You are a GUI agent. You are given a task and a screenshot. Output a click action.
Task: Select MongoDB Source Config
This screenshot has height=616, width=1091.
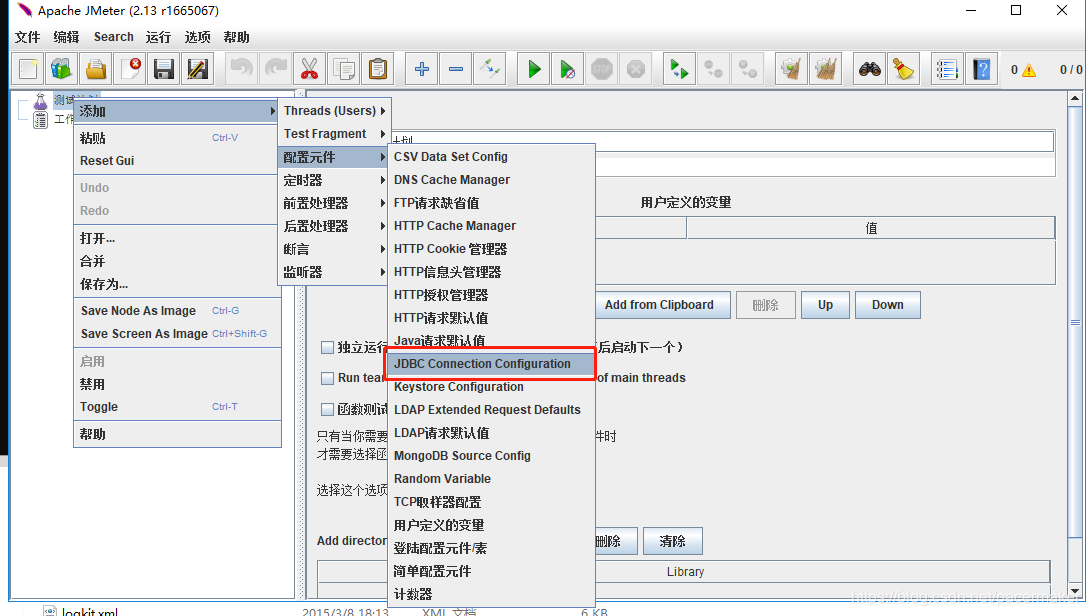[491, 455]
